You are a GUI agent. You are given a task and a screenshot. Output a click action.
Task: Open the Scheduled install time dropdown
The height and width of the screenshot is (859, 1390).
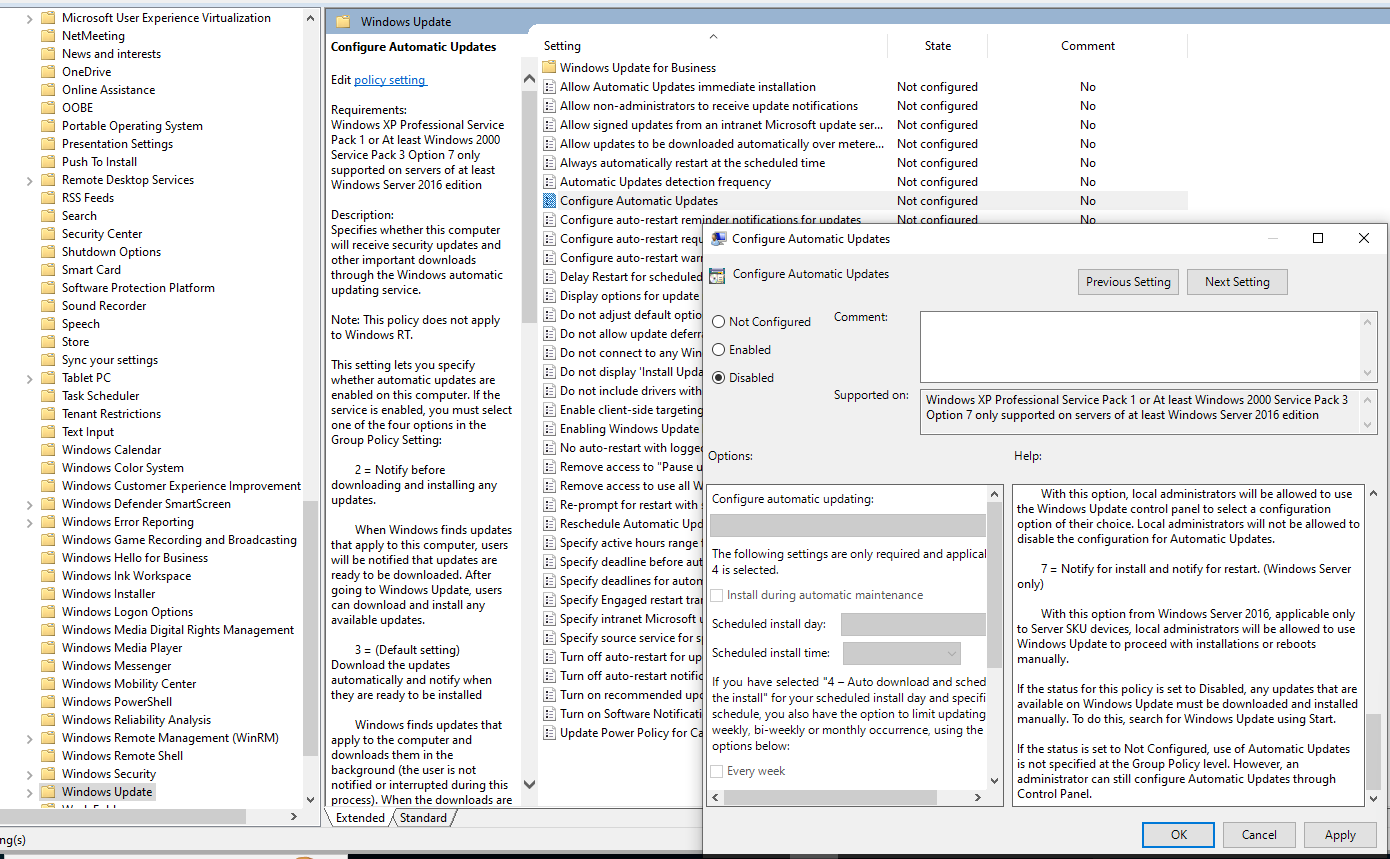coord(902,654)
